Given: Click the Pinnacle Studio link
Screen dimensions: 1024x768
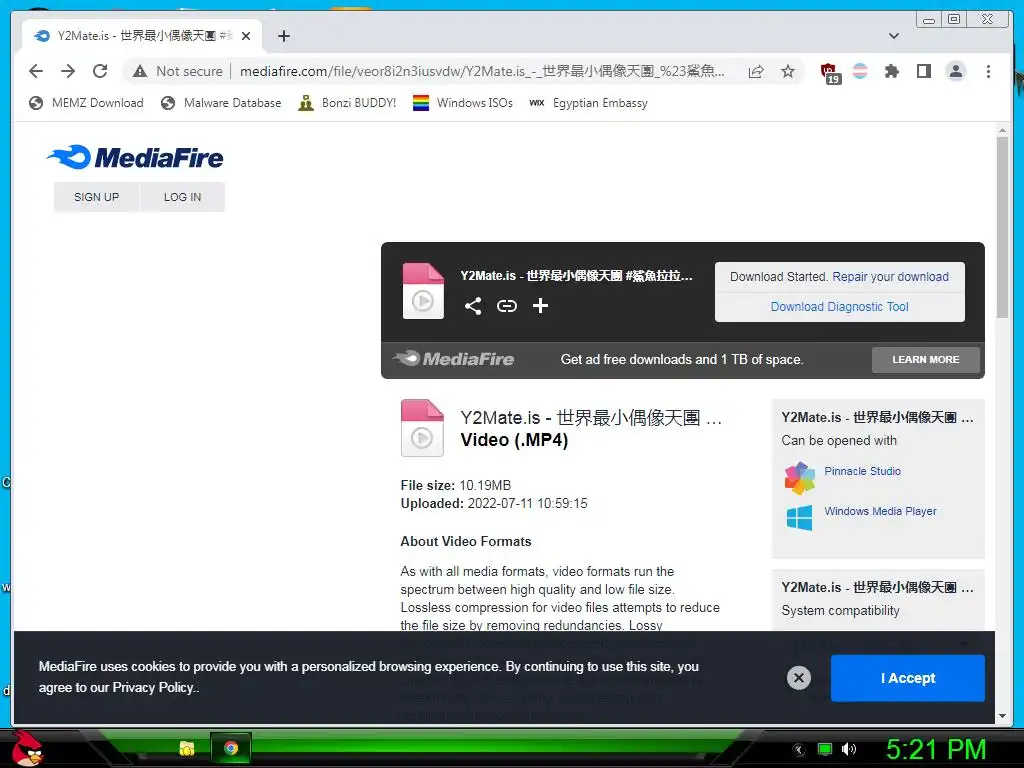Looking at the screenshot, I should pos(862,471).
